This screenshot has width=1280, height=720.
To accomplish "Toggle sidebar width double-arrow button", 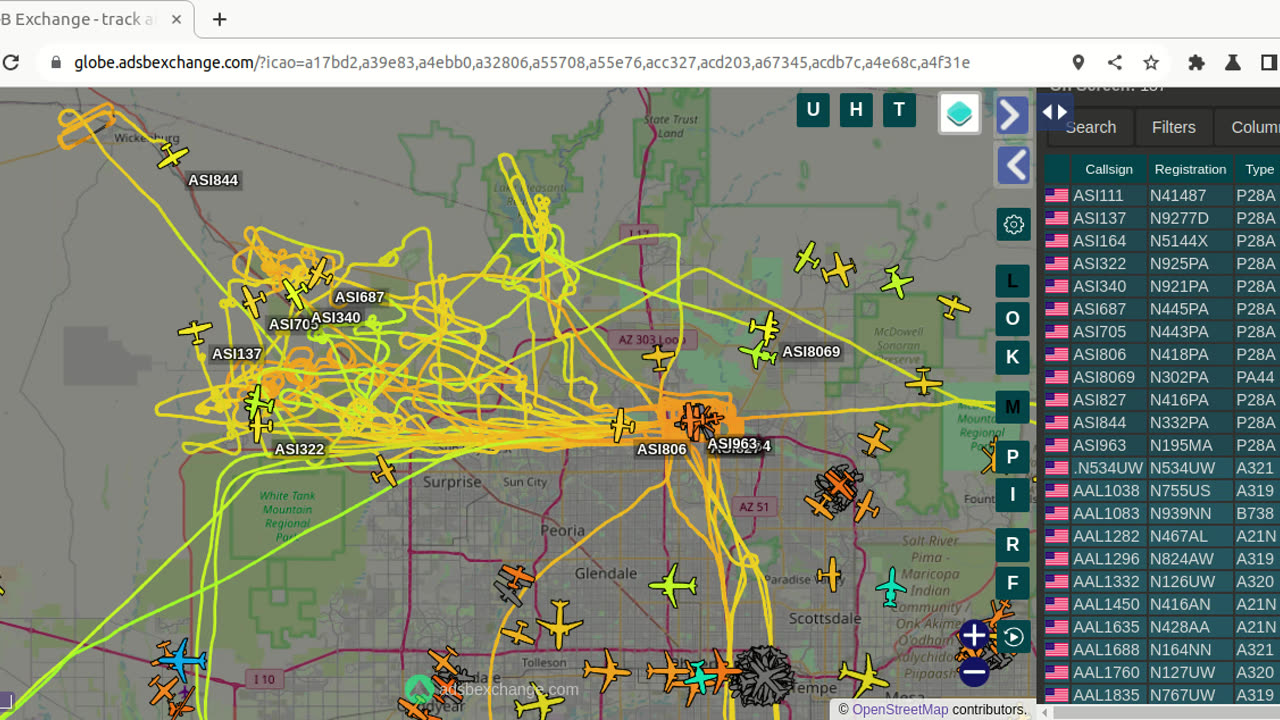I will coord(1055,112).
